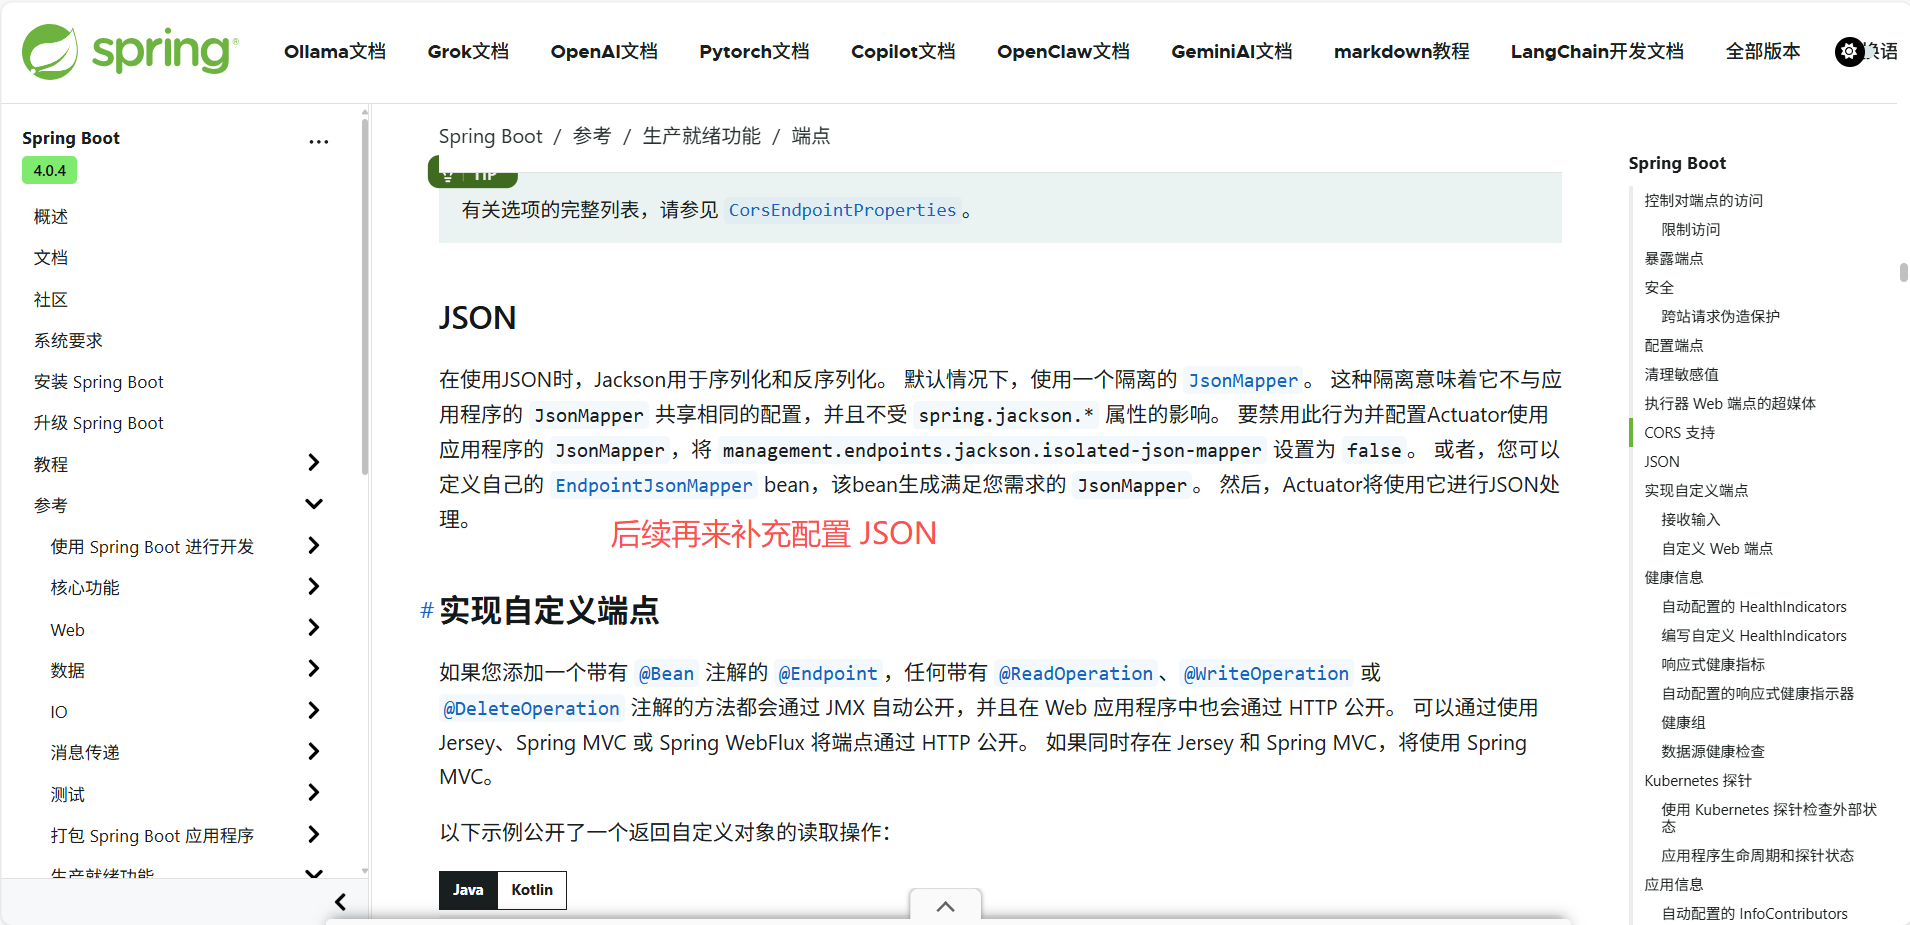The width and height of the screenshot is (1910, 925).
Task: Click the 4.0.4 version badge
Action: pos(50,171)
